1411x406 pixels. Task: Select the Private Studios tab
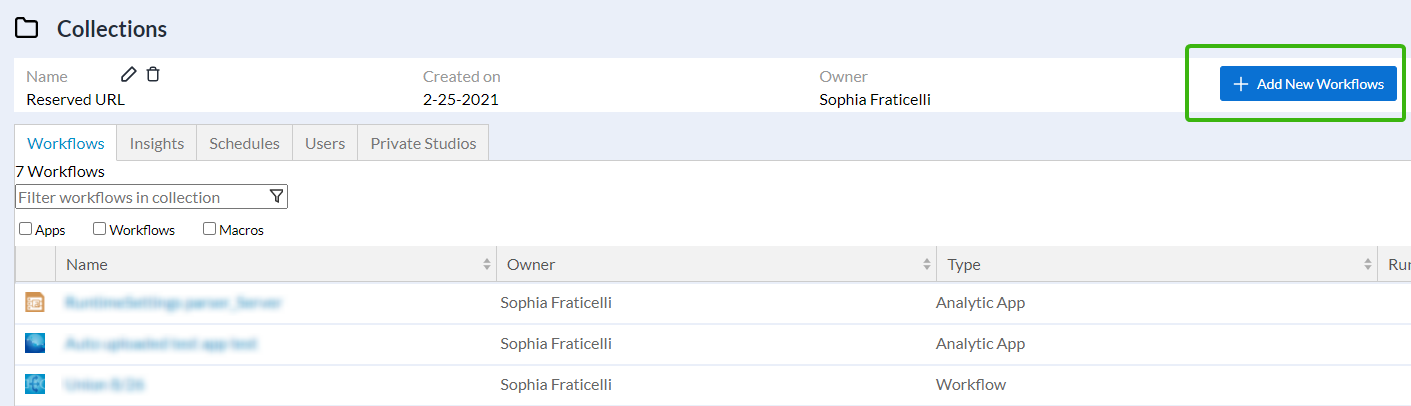tap(423, 143)
